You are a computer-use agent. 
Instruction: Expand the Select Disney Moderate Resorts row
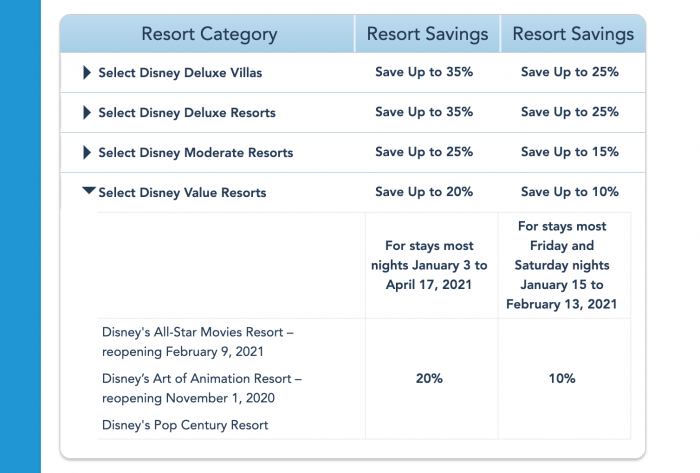[x=87, y=153]
